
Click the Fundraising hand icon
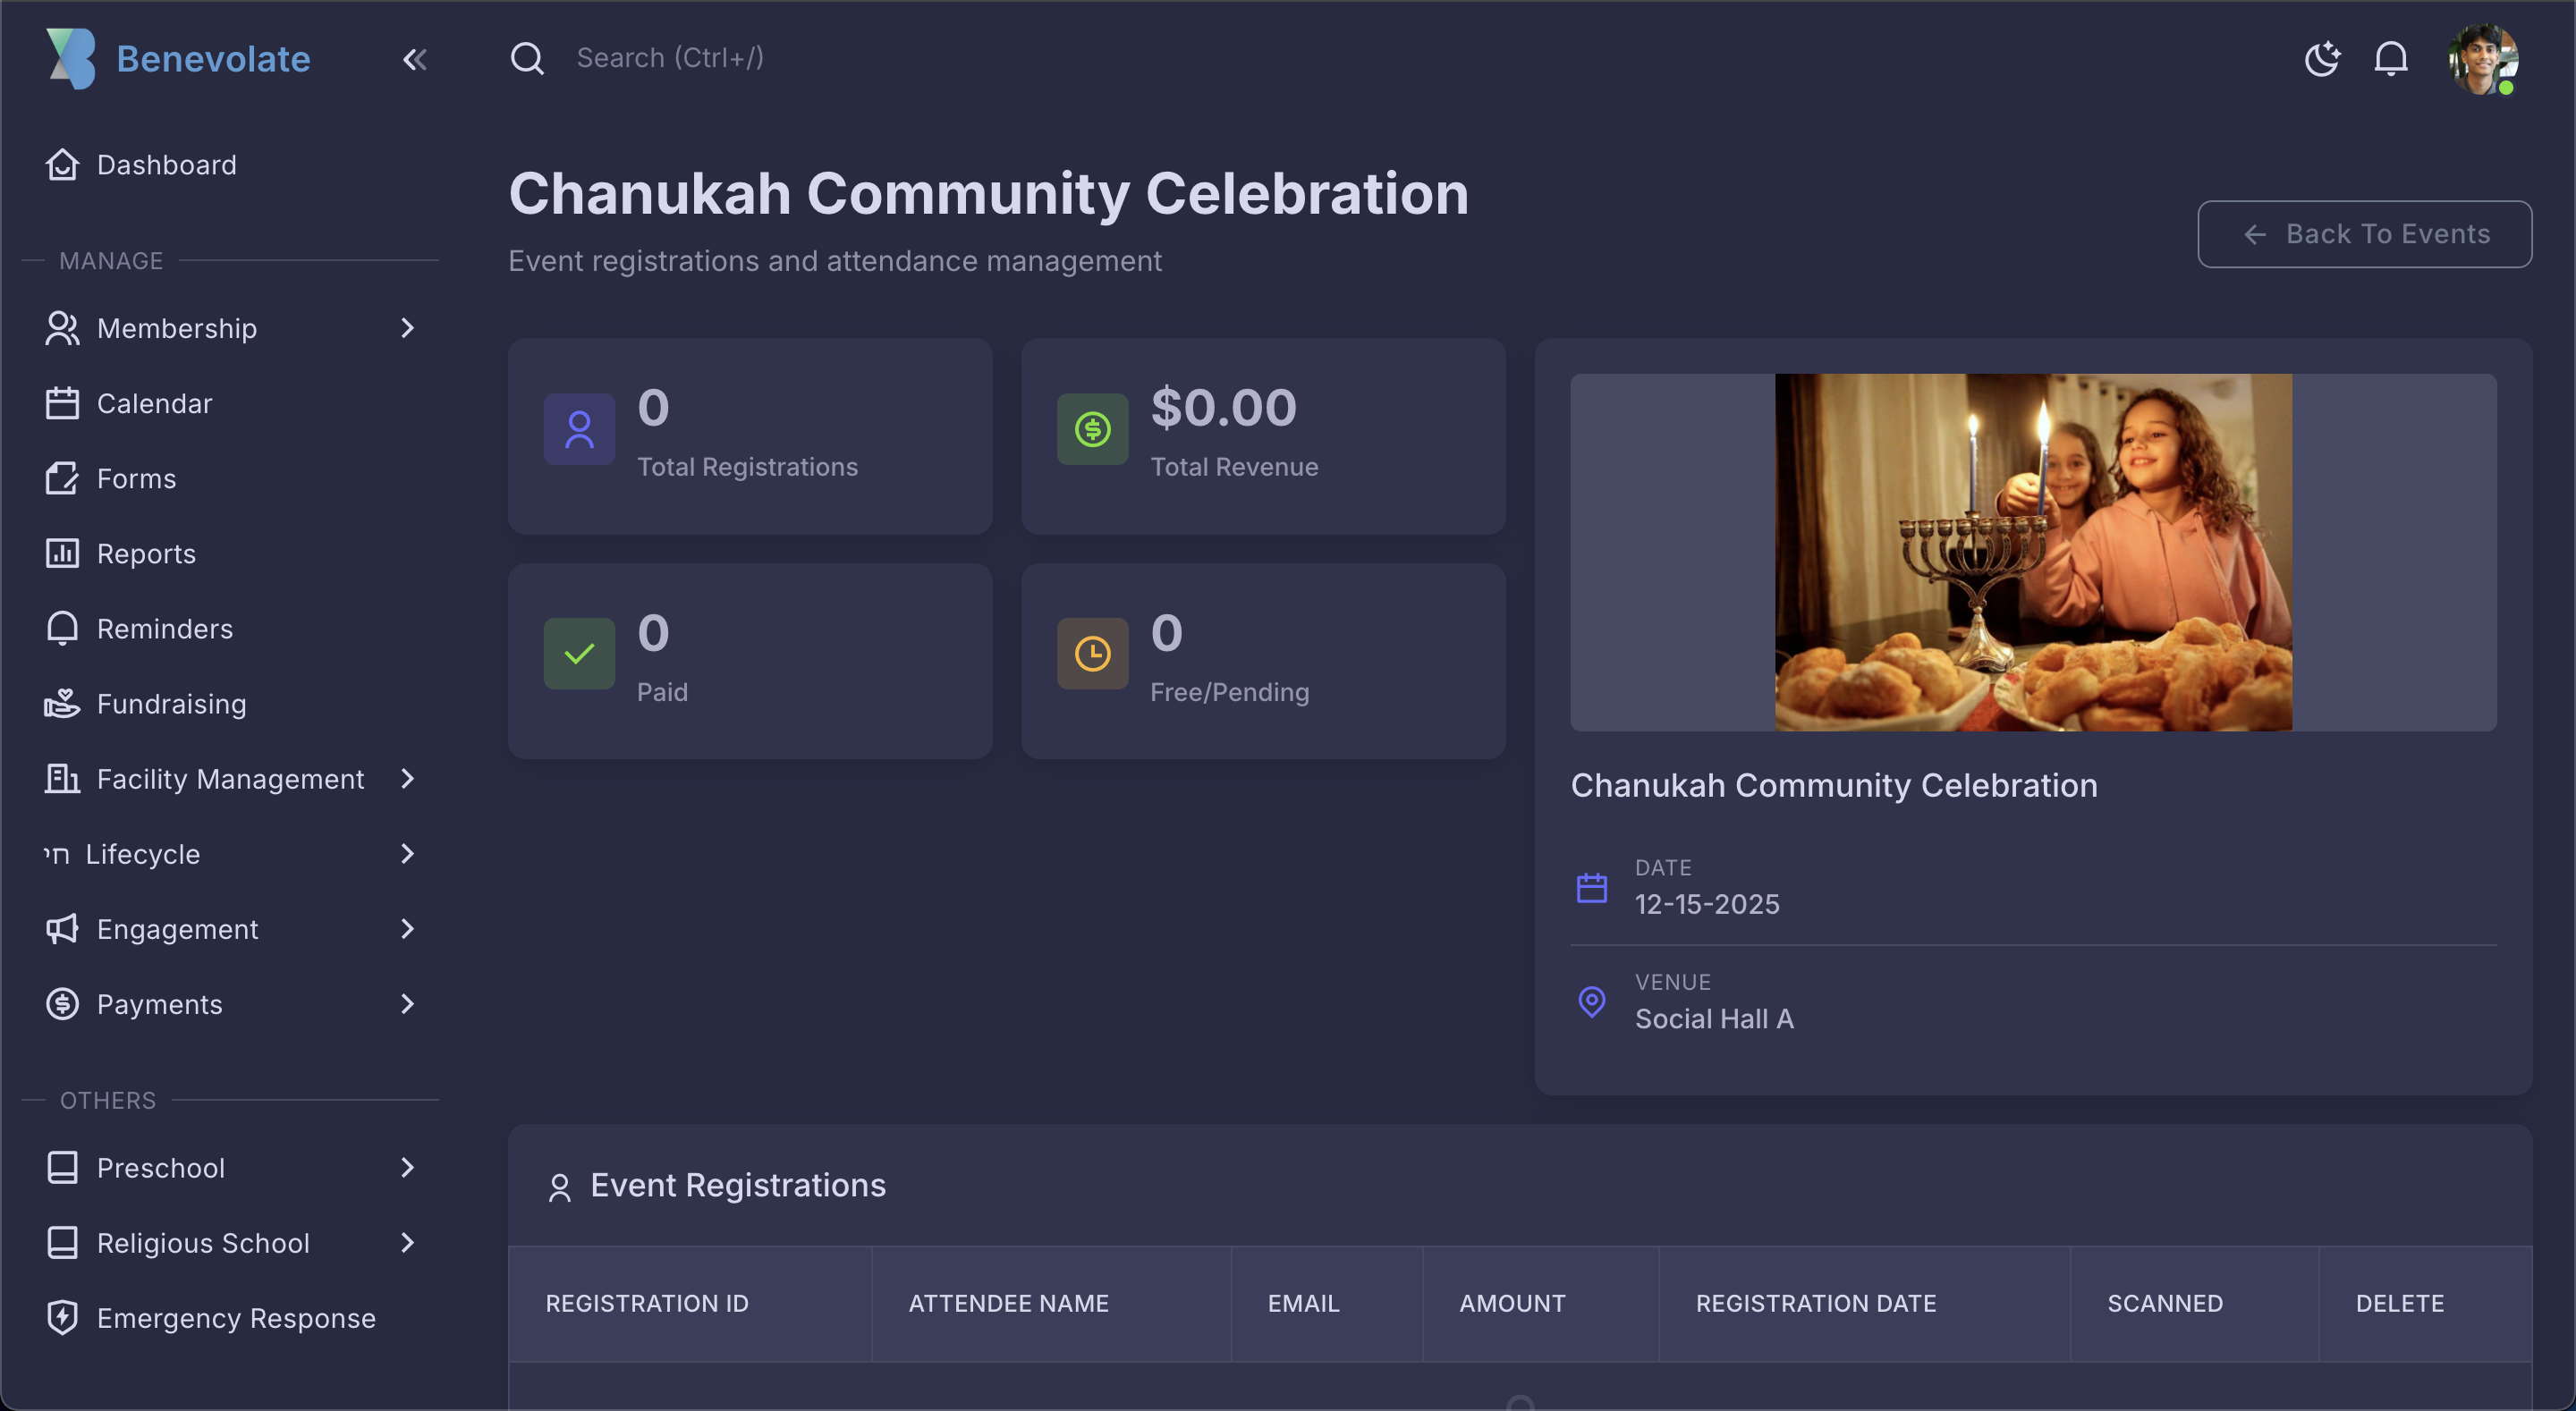coord(62,703)
